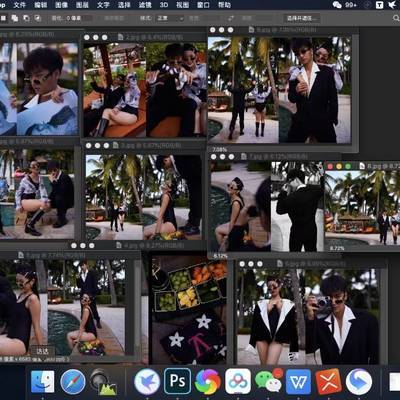
Task: Open the blue arrow-circle app in Dock
Action: (359, 382)
